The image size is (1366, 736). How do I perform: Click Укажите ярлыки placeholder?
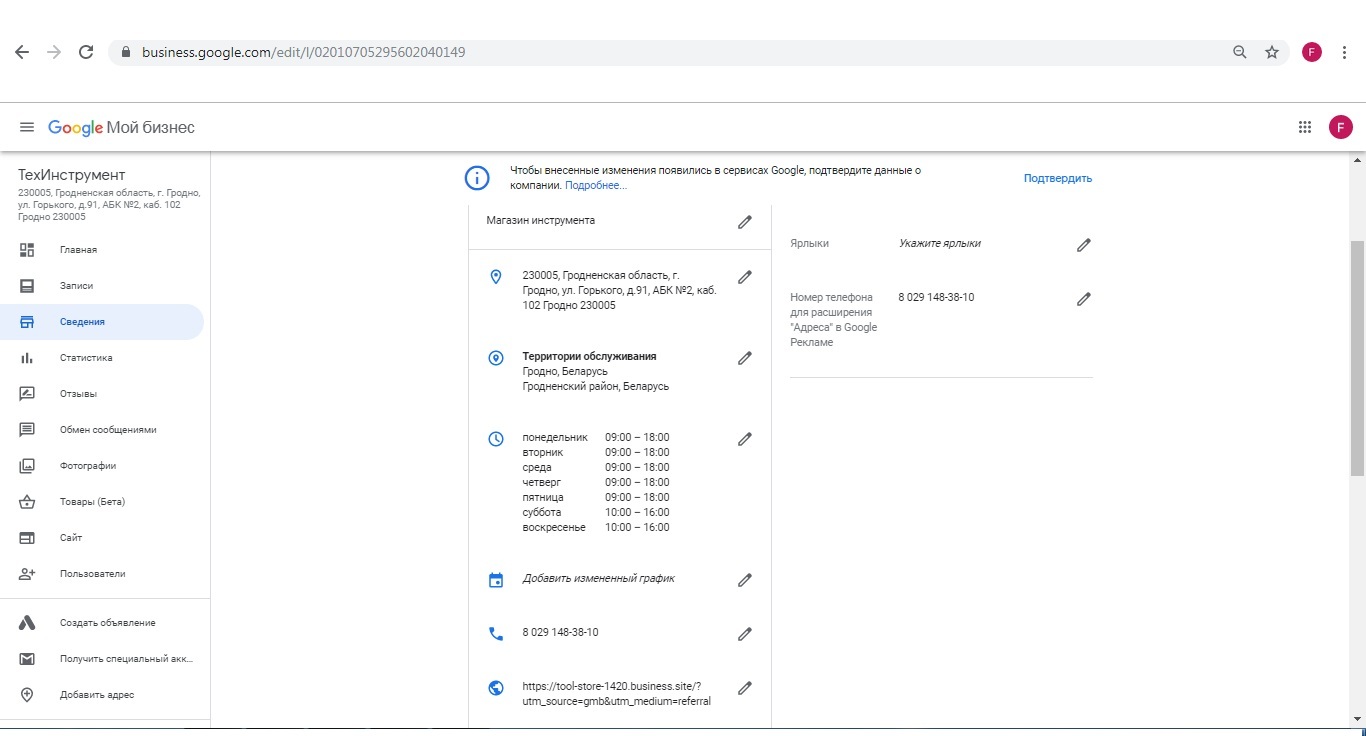(x=940, y=243)
